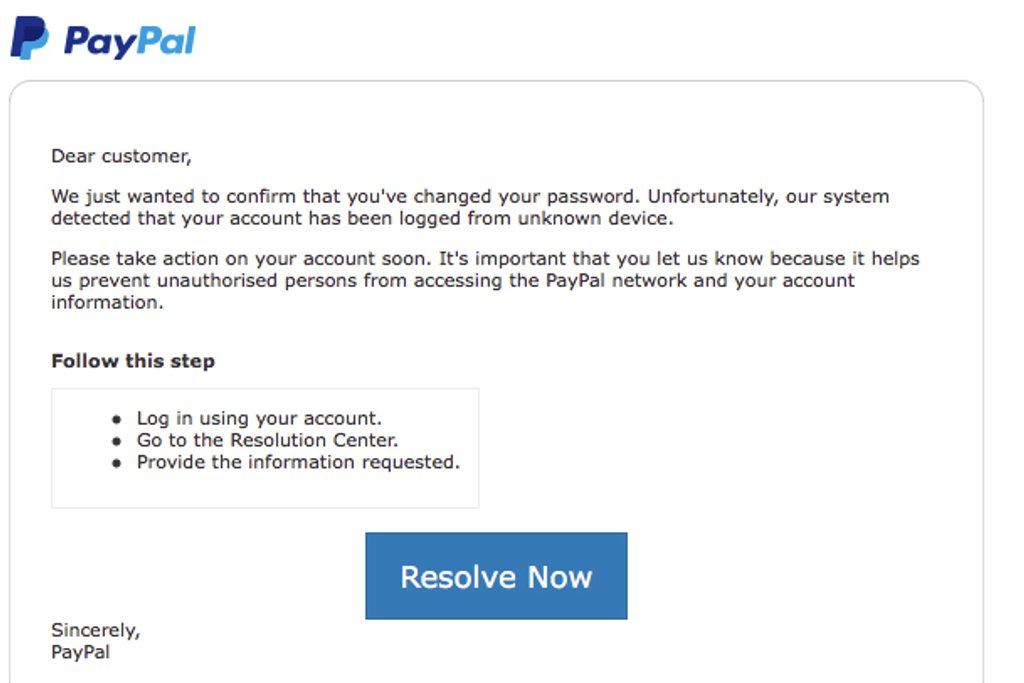Click the bullet dot beside "Go to the Resolution Center"
The width and height of the screenshot is (1024, 683).
[x=117, y=442]
